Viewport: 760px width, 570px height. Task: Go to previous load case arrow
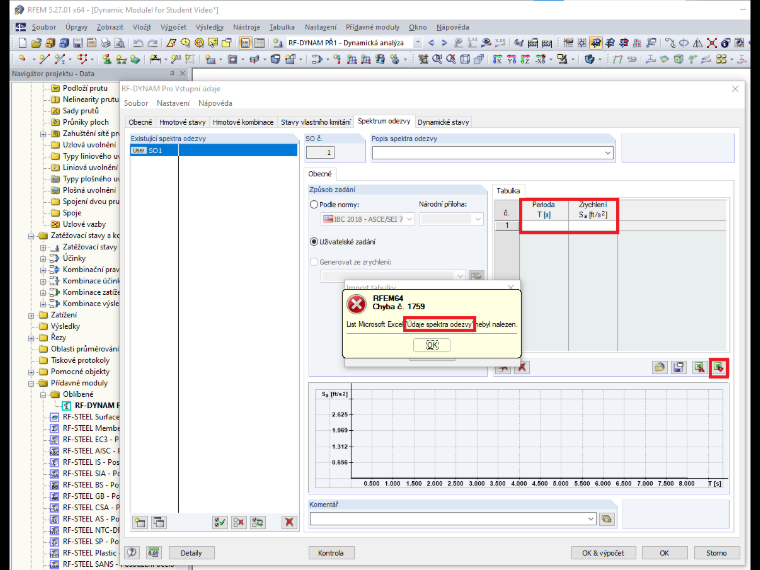431,43
